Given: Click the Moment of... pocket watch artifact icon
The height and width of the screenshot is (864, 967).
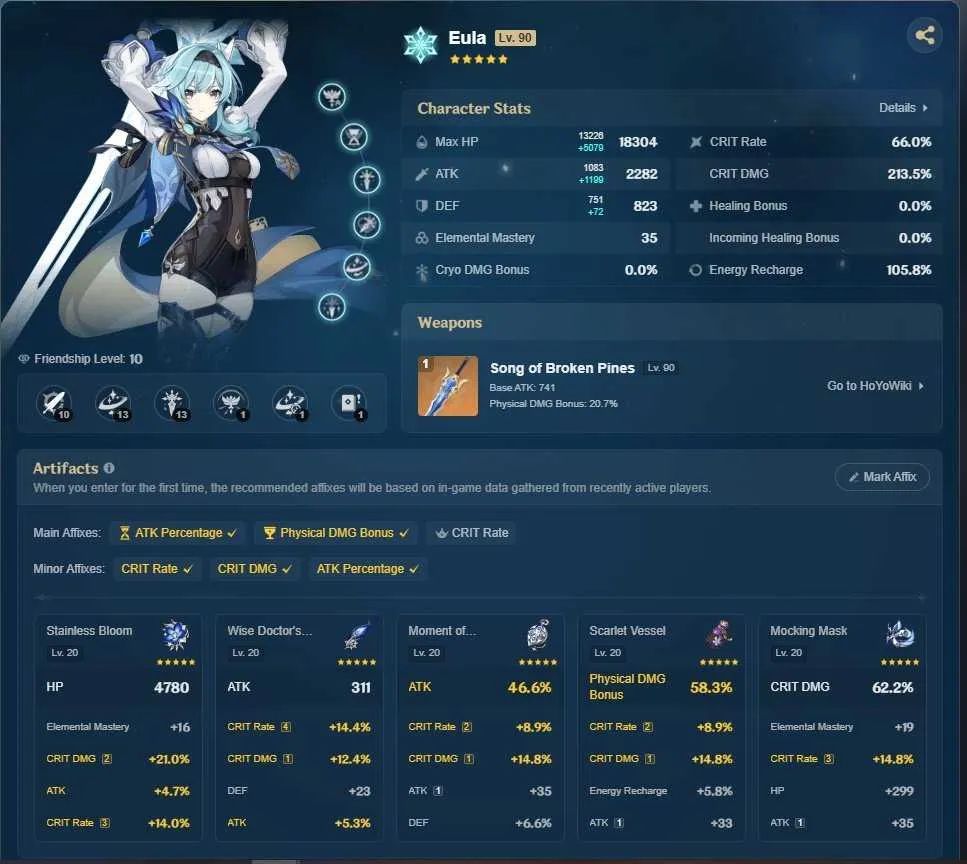Looking at the screenshot, I should click(x=538, y=635).
